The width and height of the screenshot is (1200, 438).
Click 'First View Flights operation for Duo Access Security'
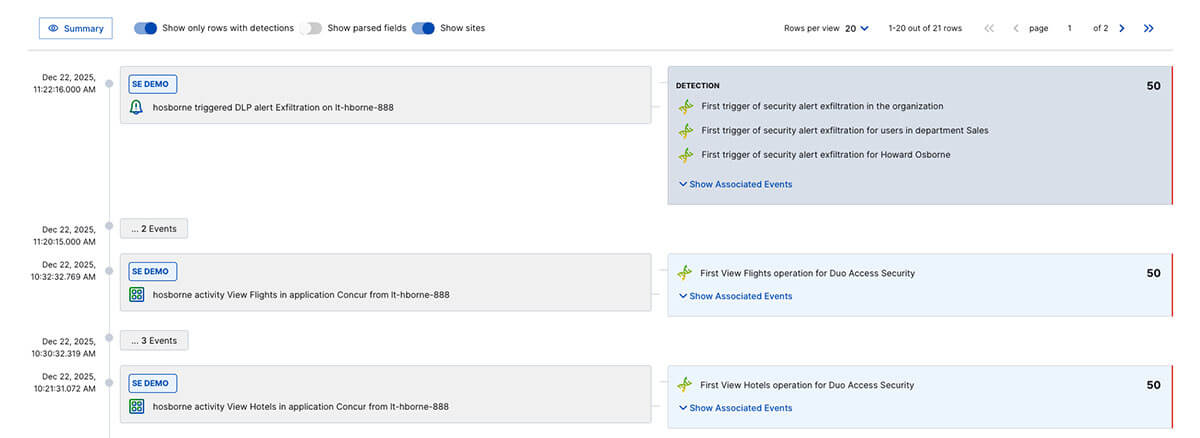(807, 273)
